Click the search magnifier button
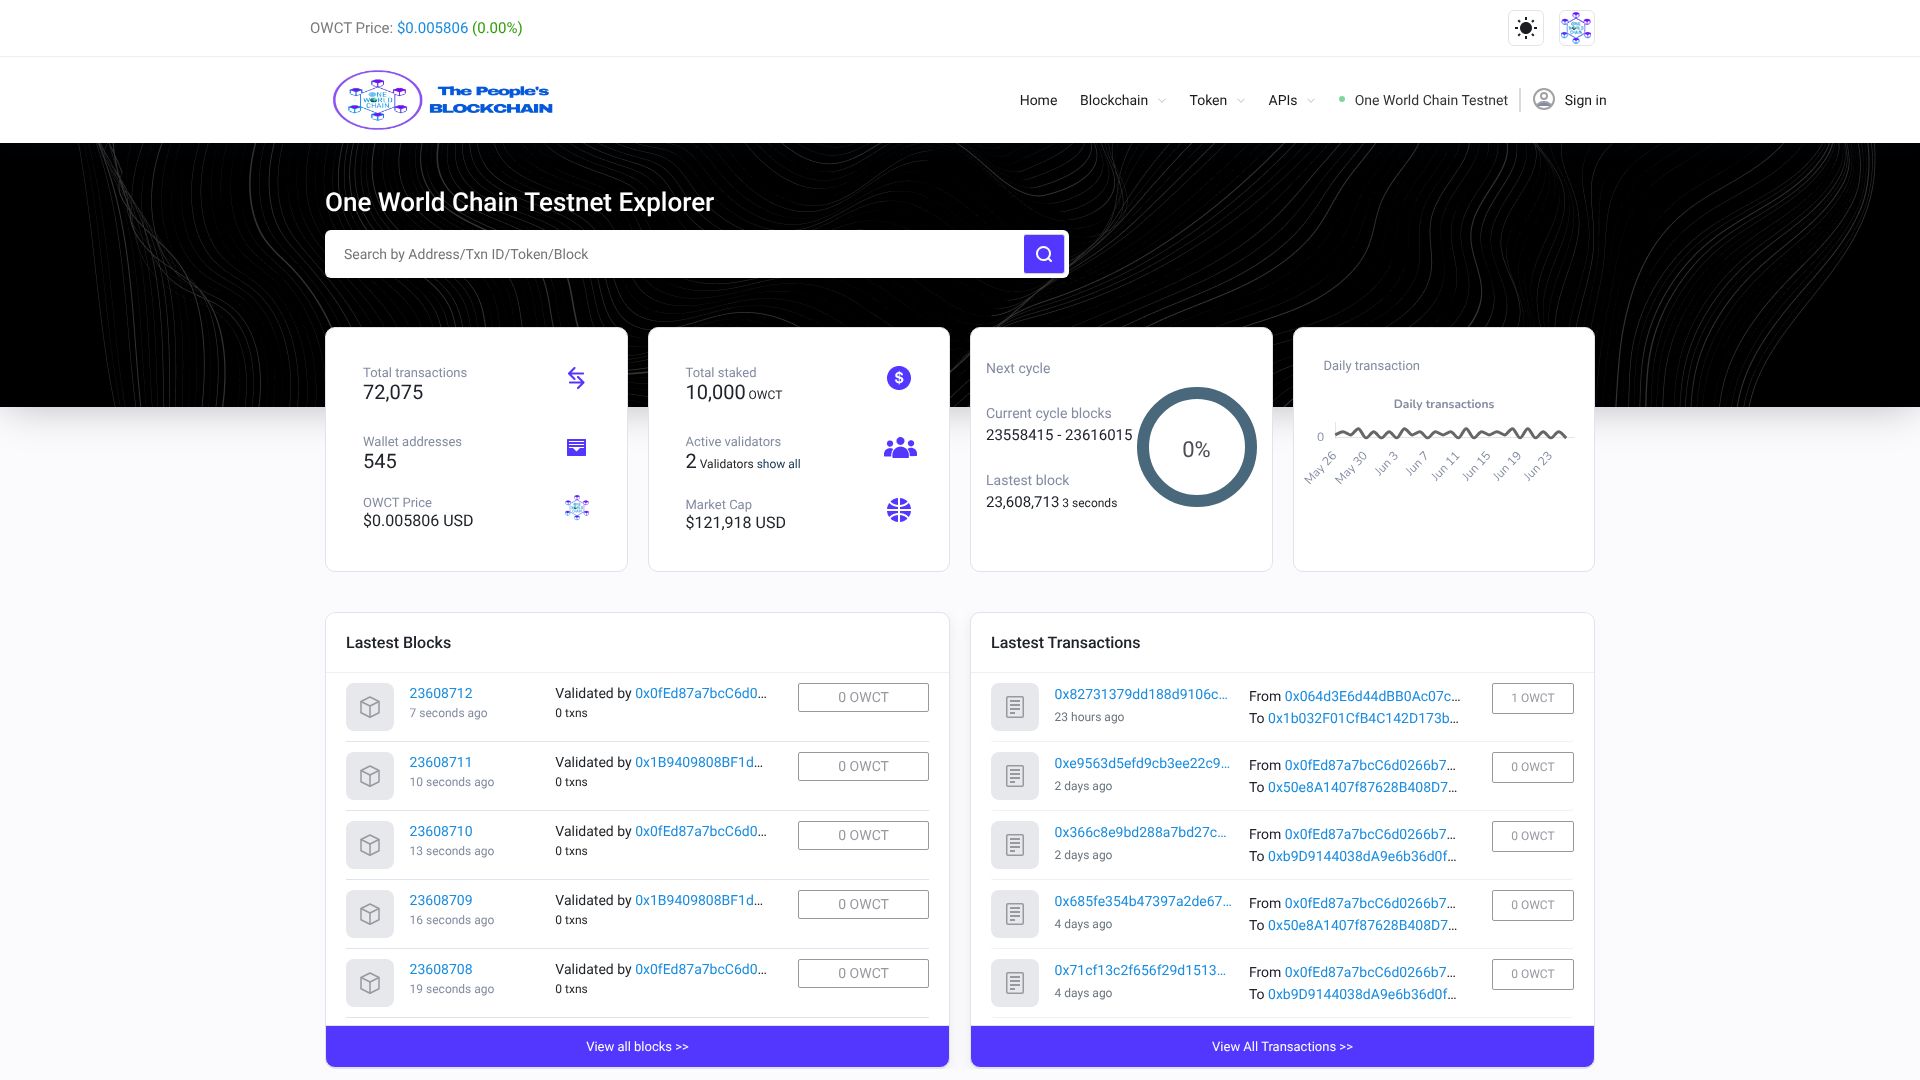 tap(1044, 254)
